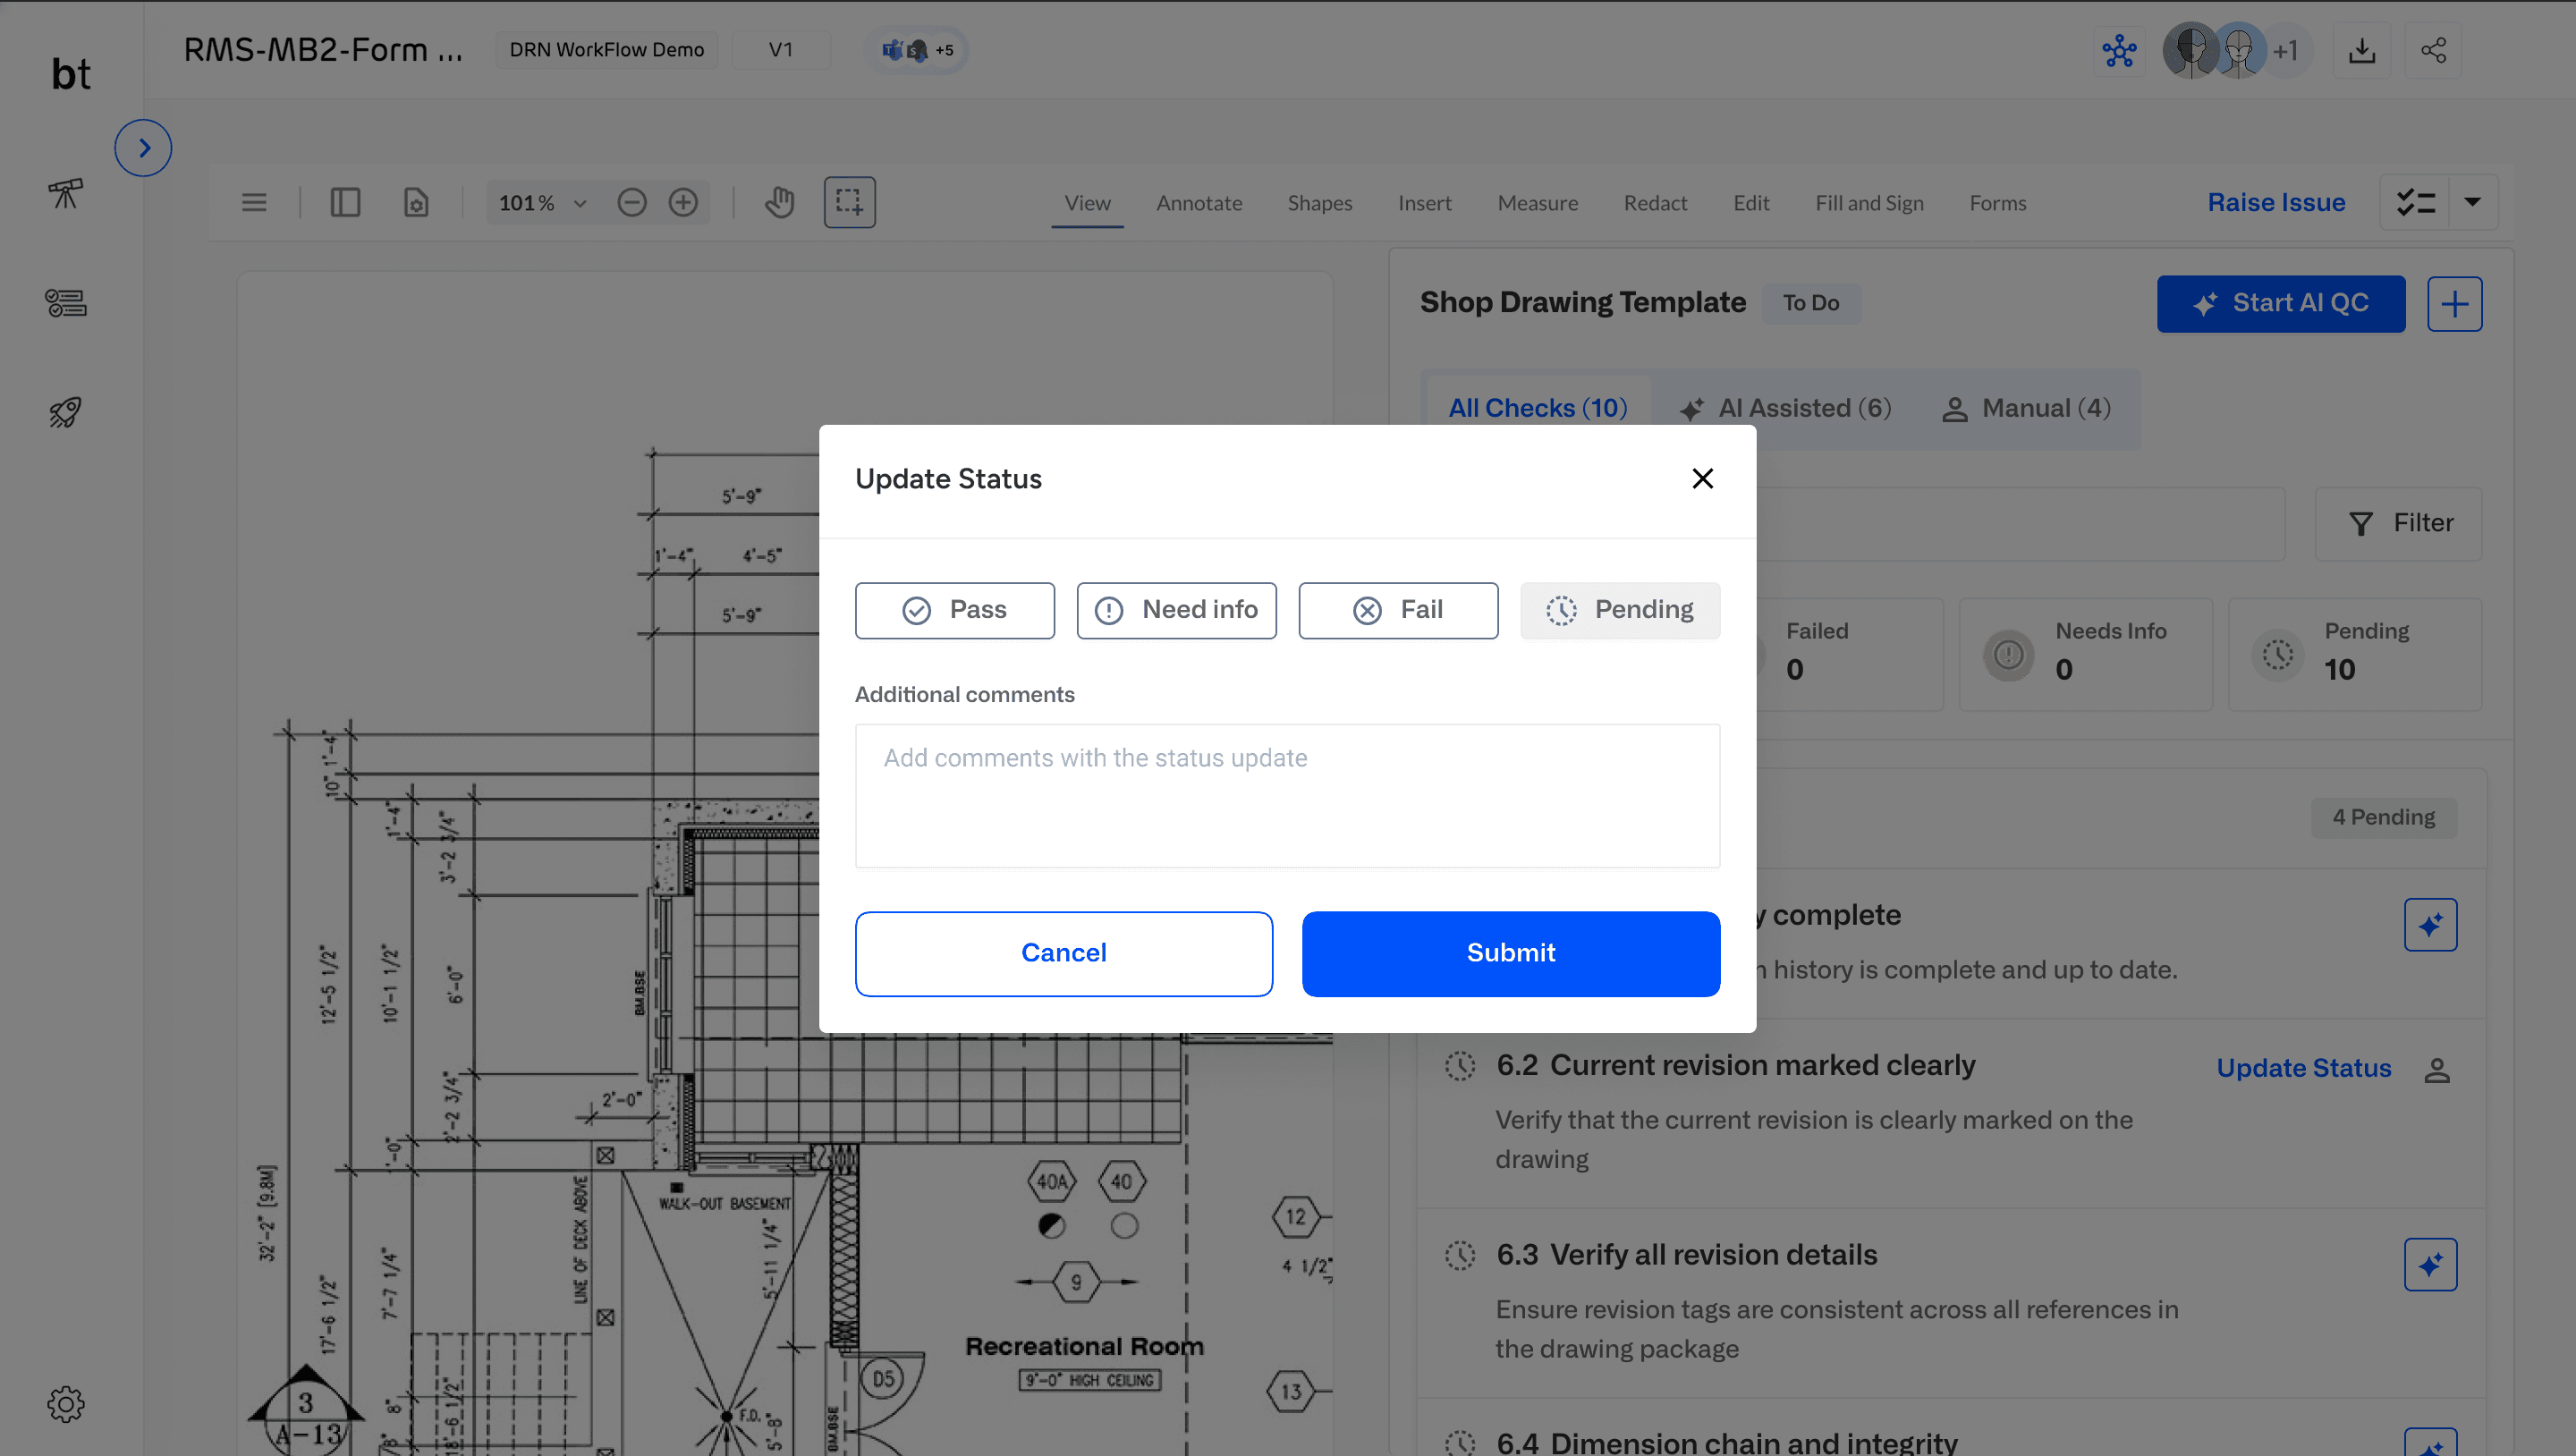Click the RMS-MB2-Form document title
Image resolution: width=2576 pixels, height=1456 pixels.
pyautogui.click(x=323, y=50)
